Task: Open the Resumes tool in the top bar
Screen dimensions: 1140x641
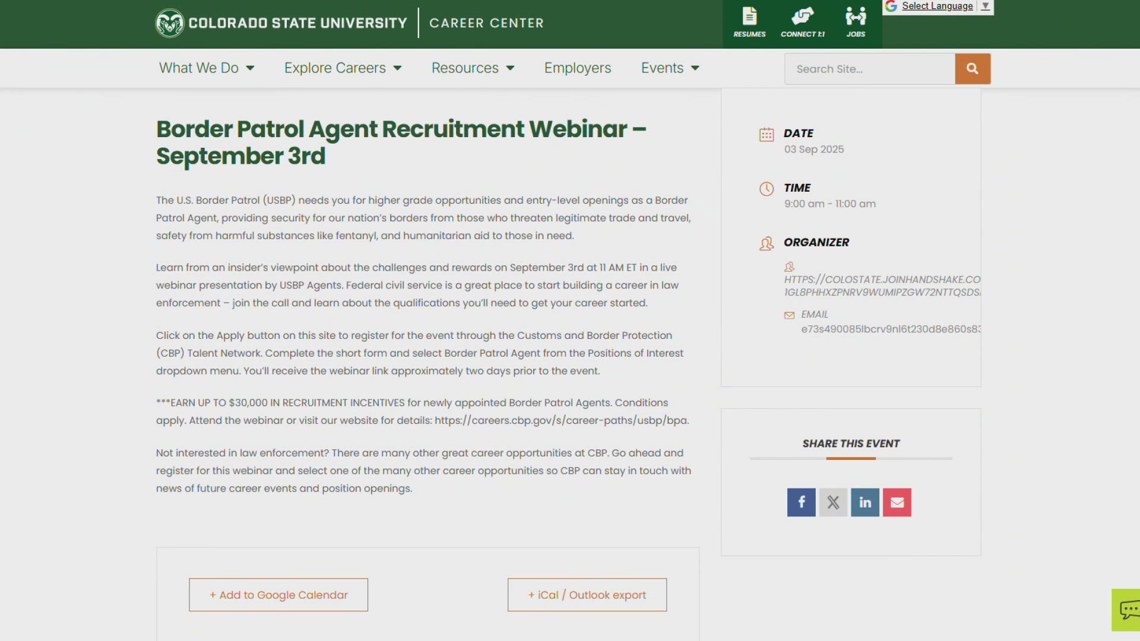Action: click(x=749, y=21)
